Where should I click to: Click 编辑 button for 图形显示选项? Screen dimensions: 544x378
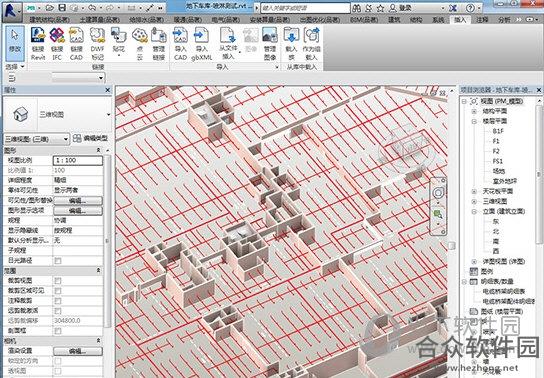[78, 211]
